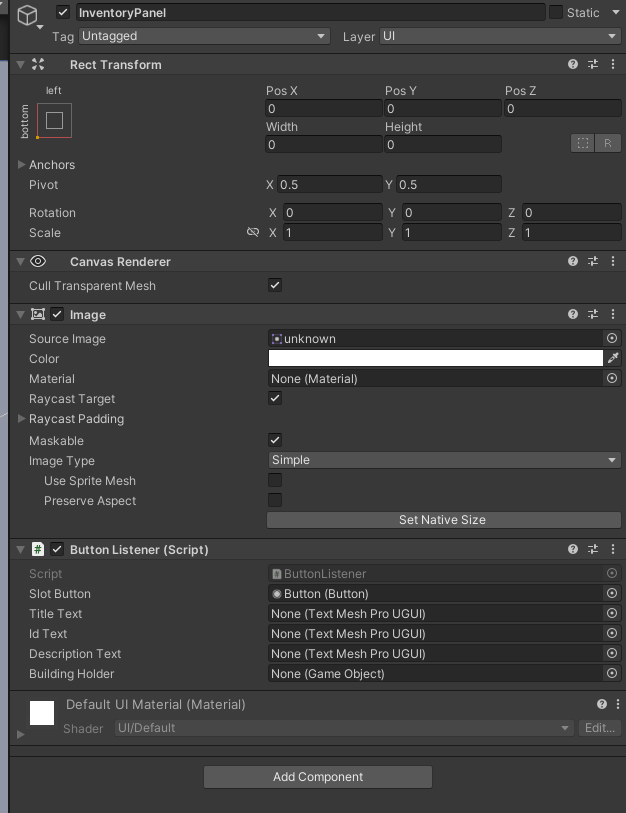Open Rect Transform more options menu
This screenshot has height=813, width=626.
[x=613, y=64]
